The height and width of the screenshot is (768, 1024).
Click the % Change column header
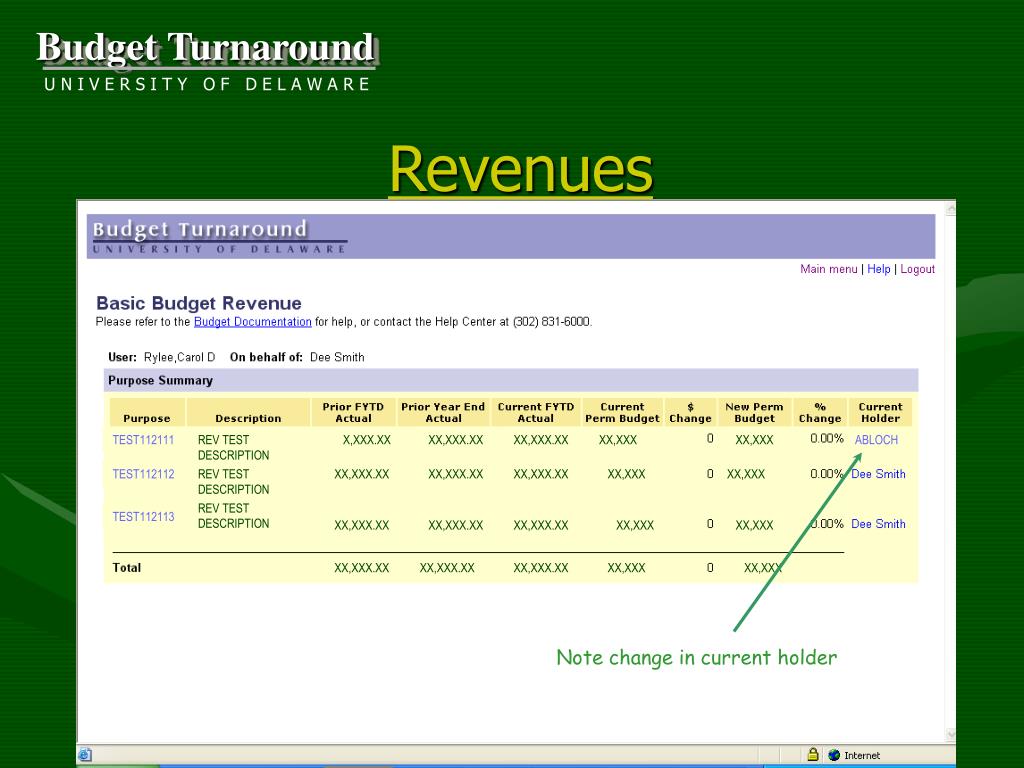820,413
